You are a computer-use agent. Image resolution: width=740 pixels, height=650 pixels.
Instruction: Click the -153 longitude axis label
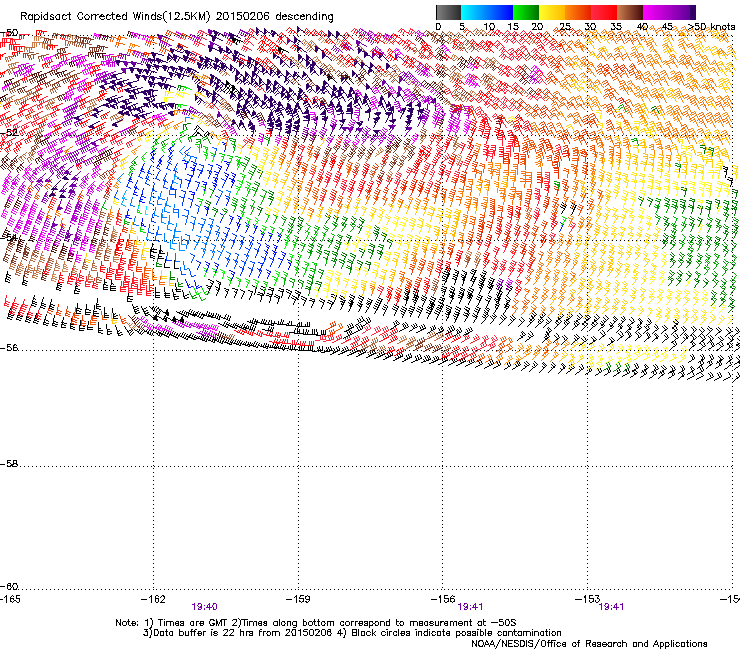click(587, 599)
